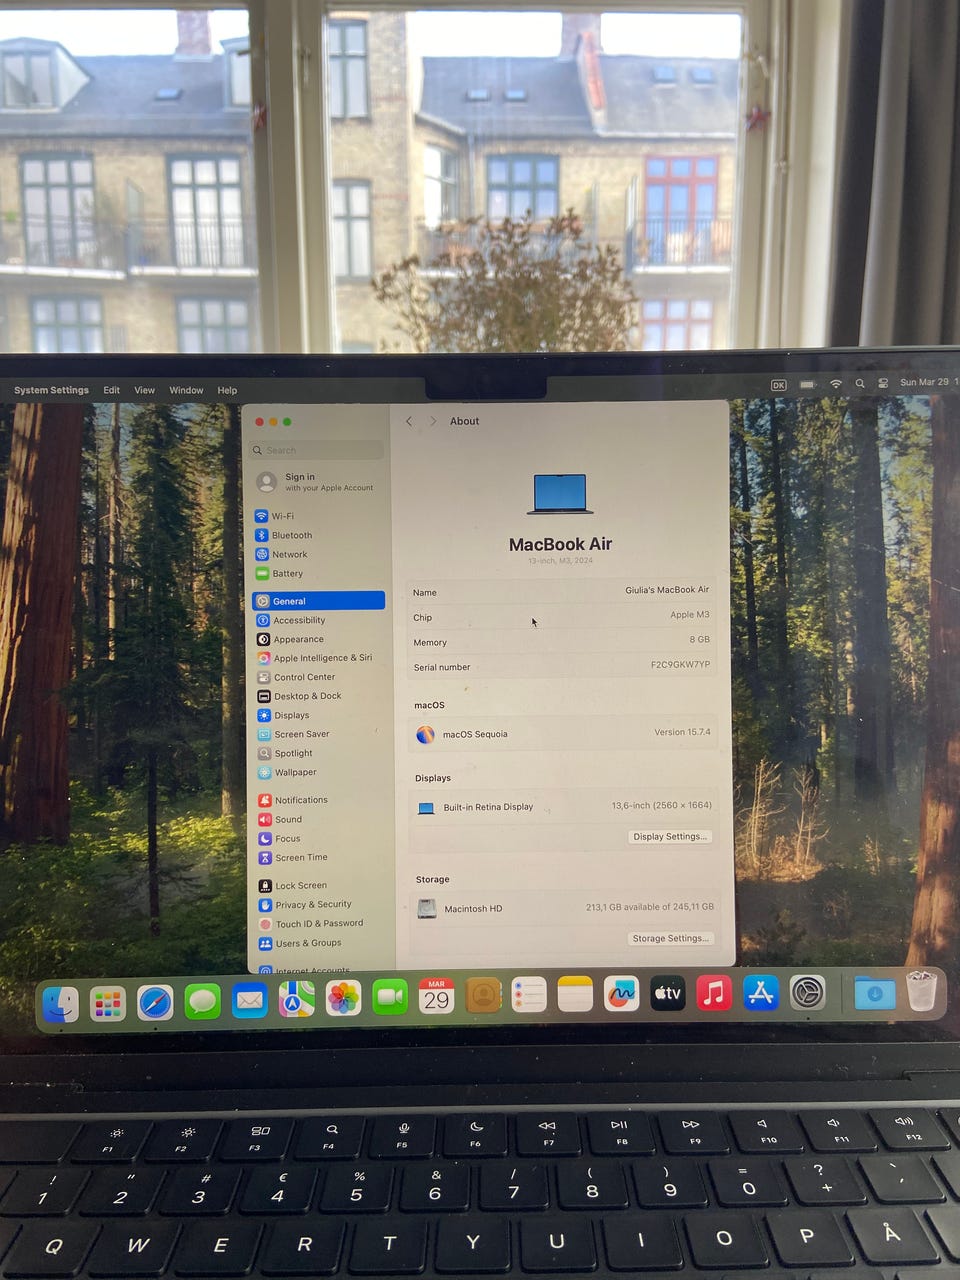This screenshot has height=1280, width=960.
Task: Open Users & Groups settings
Action: click(x=321, y=943)
